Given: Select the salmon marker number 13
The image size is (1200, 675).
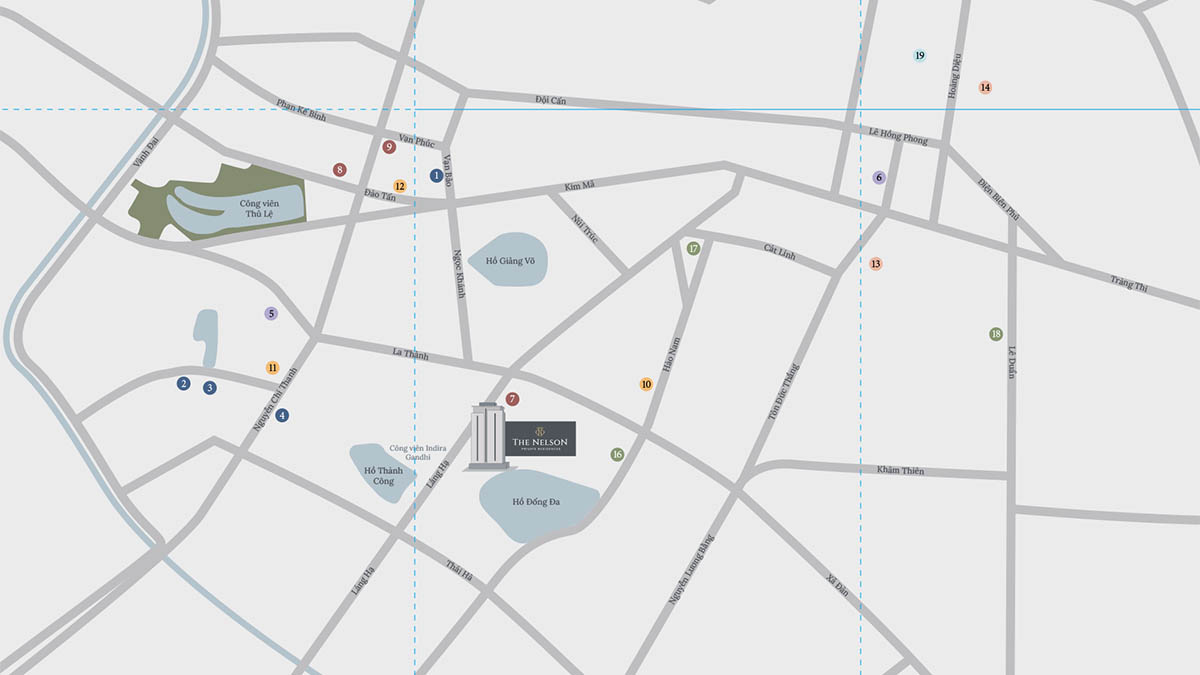Looking at the screenshot, I should click(876, 264).
